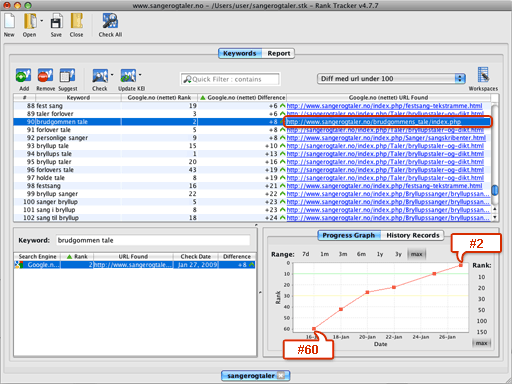
Task: Sort by Google.no (nettet) Difference column header
Action: coord(242,98)
